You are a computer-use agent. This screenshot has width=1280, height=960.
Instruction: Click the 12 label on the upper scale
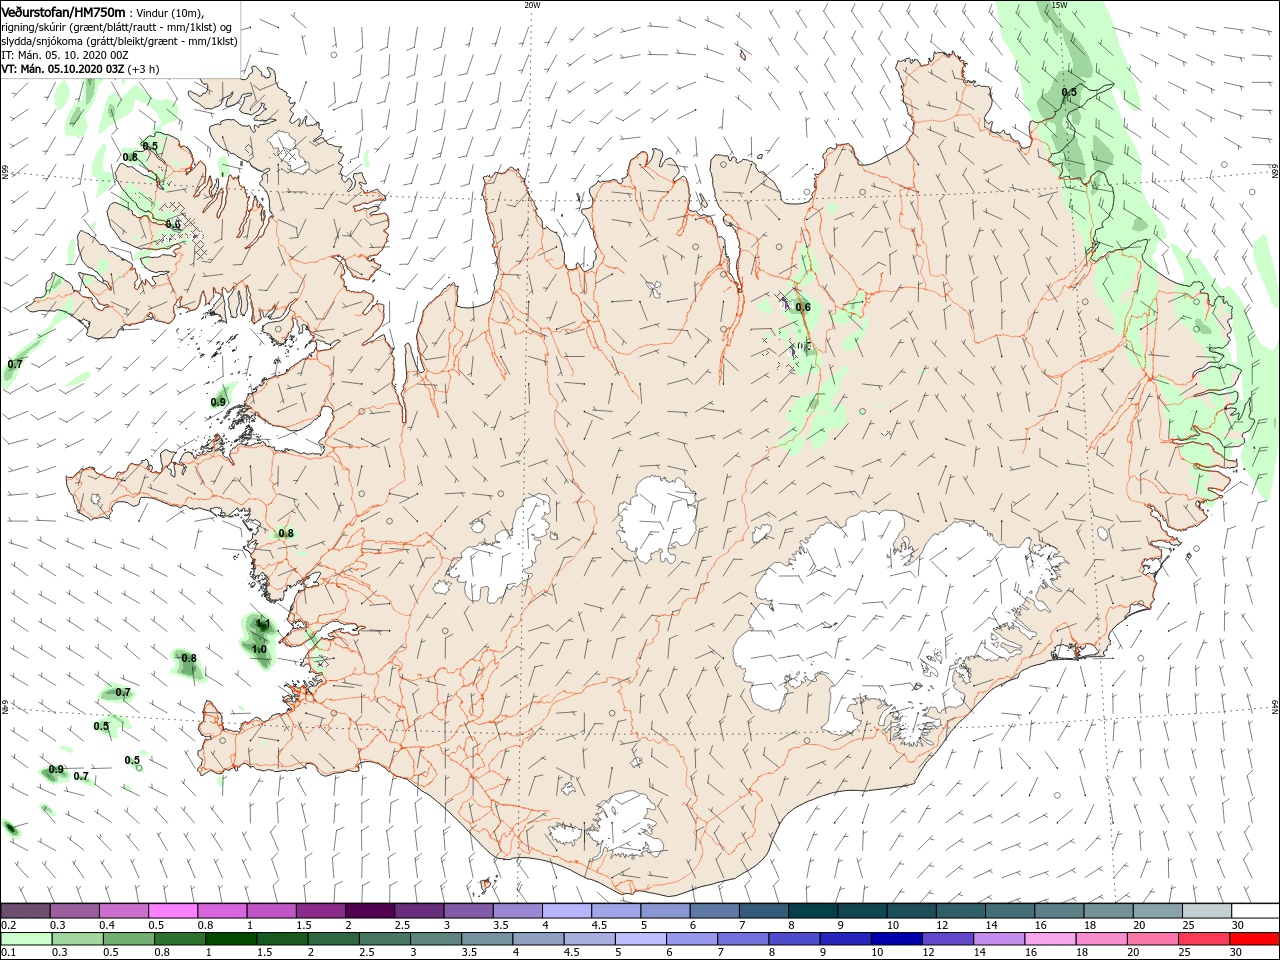coord(942,925)
